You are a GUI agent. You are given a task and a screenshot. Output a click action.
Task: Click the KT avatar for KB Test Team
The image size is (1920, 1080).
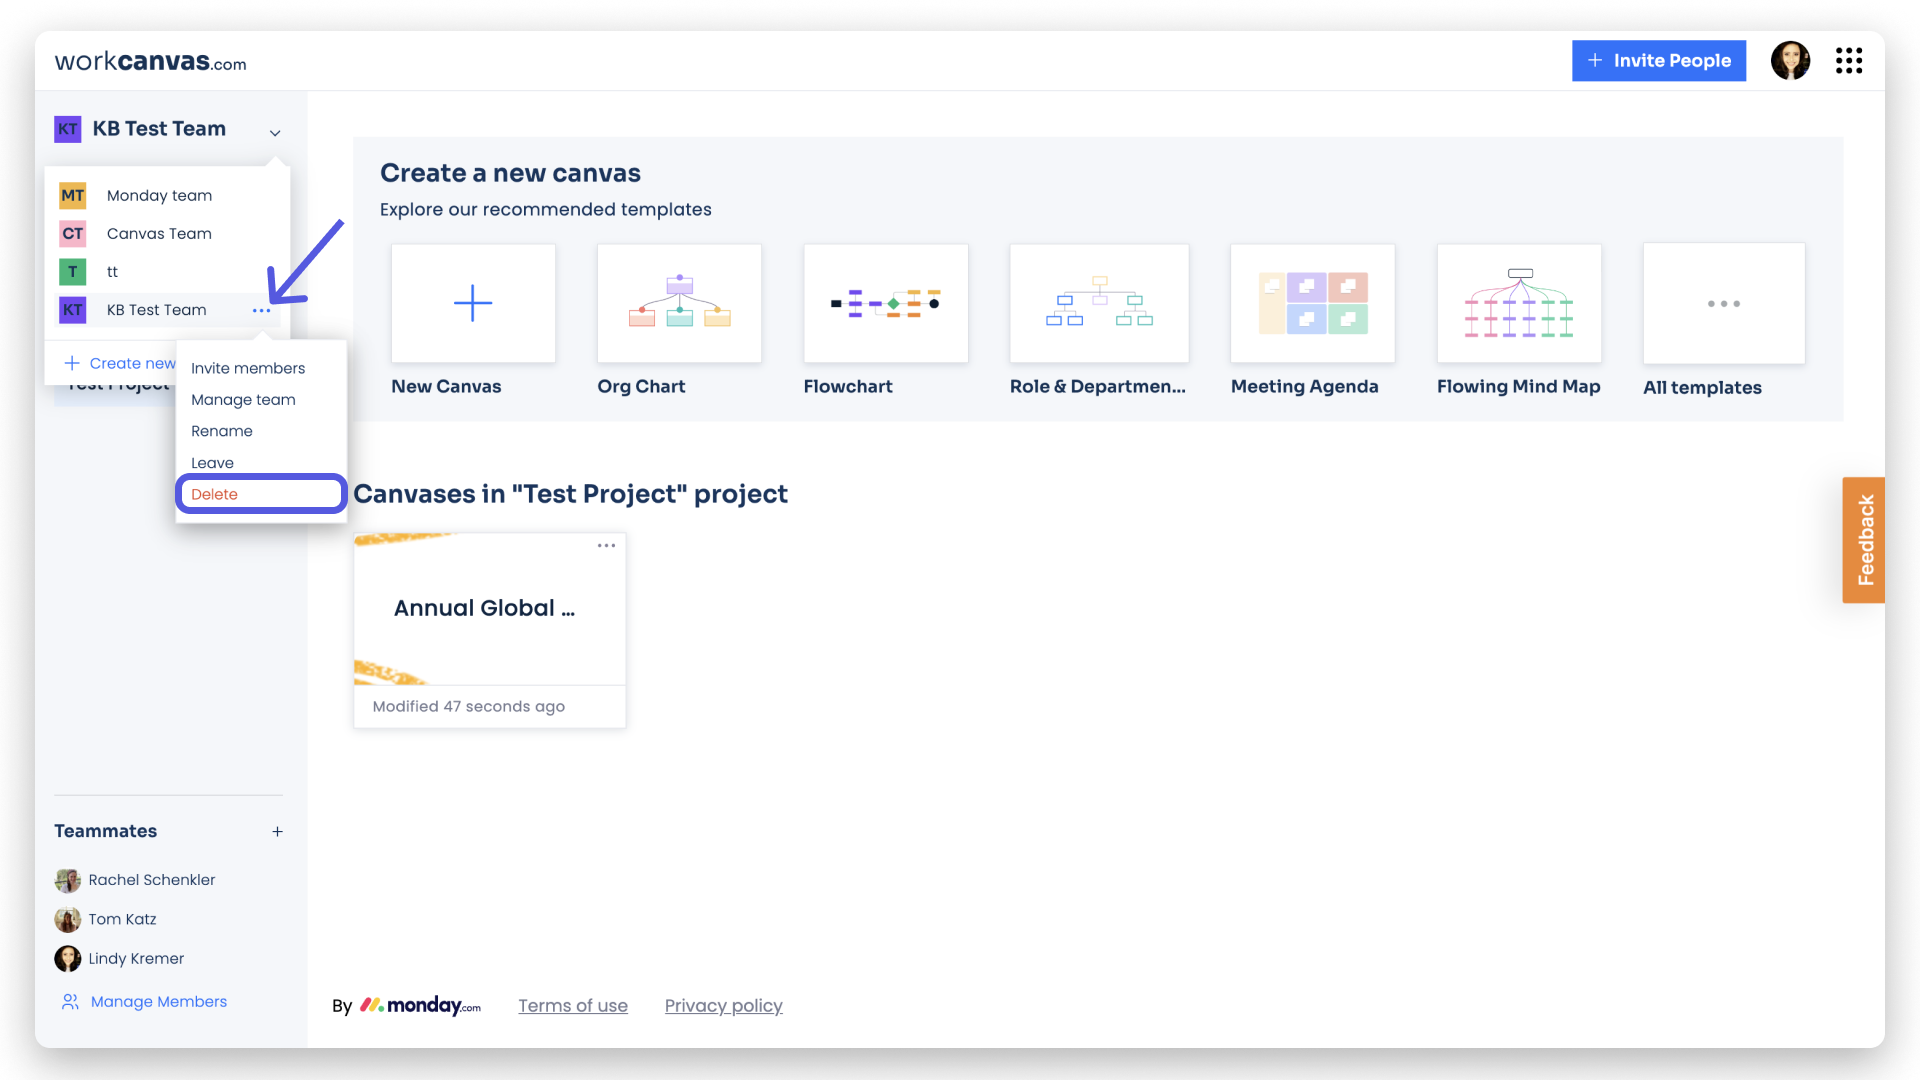point(67,129)
